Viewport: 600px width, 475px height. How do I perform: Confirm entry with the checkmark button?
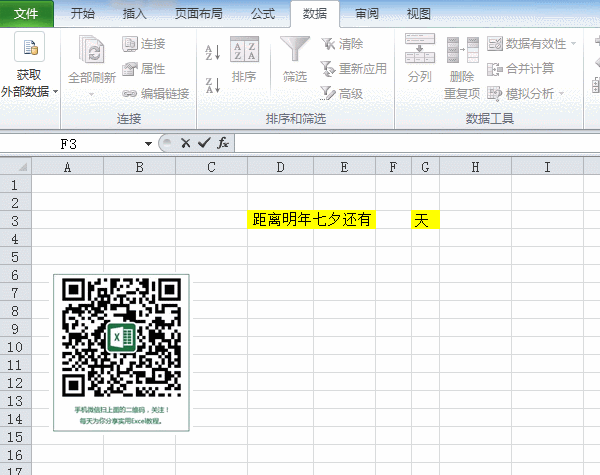tap(204, 144)
